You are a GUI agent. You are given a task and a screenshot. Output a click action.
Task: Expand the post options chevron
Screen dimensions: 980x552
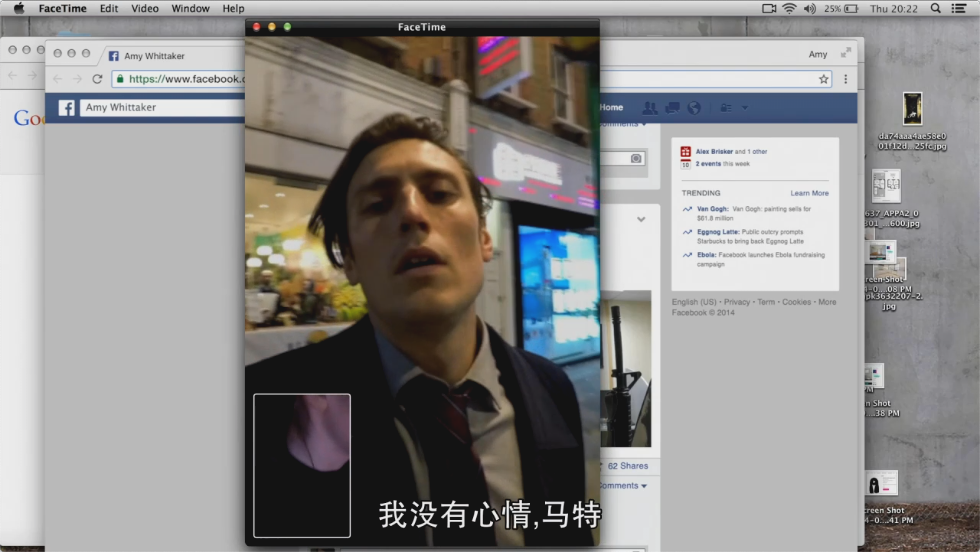[x=641, y=220]
